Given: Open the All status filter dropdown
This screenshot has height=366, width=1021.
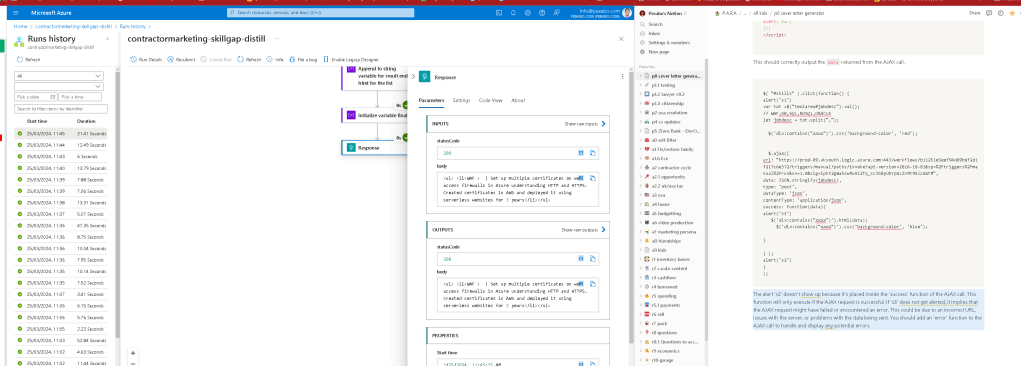Looking at the screenshot, I should click(x=59, y=76).
